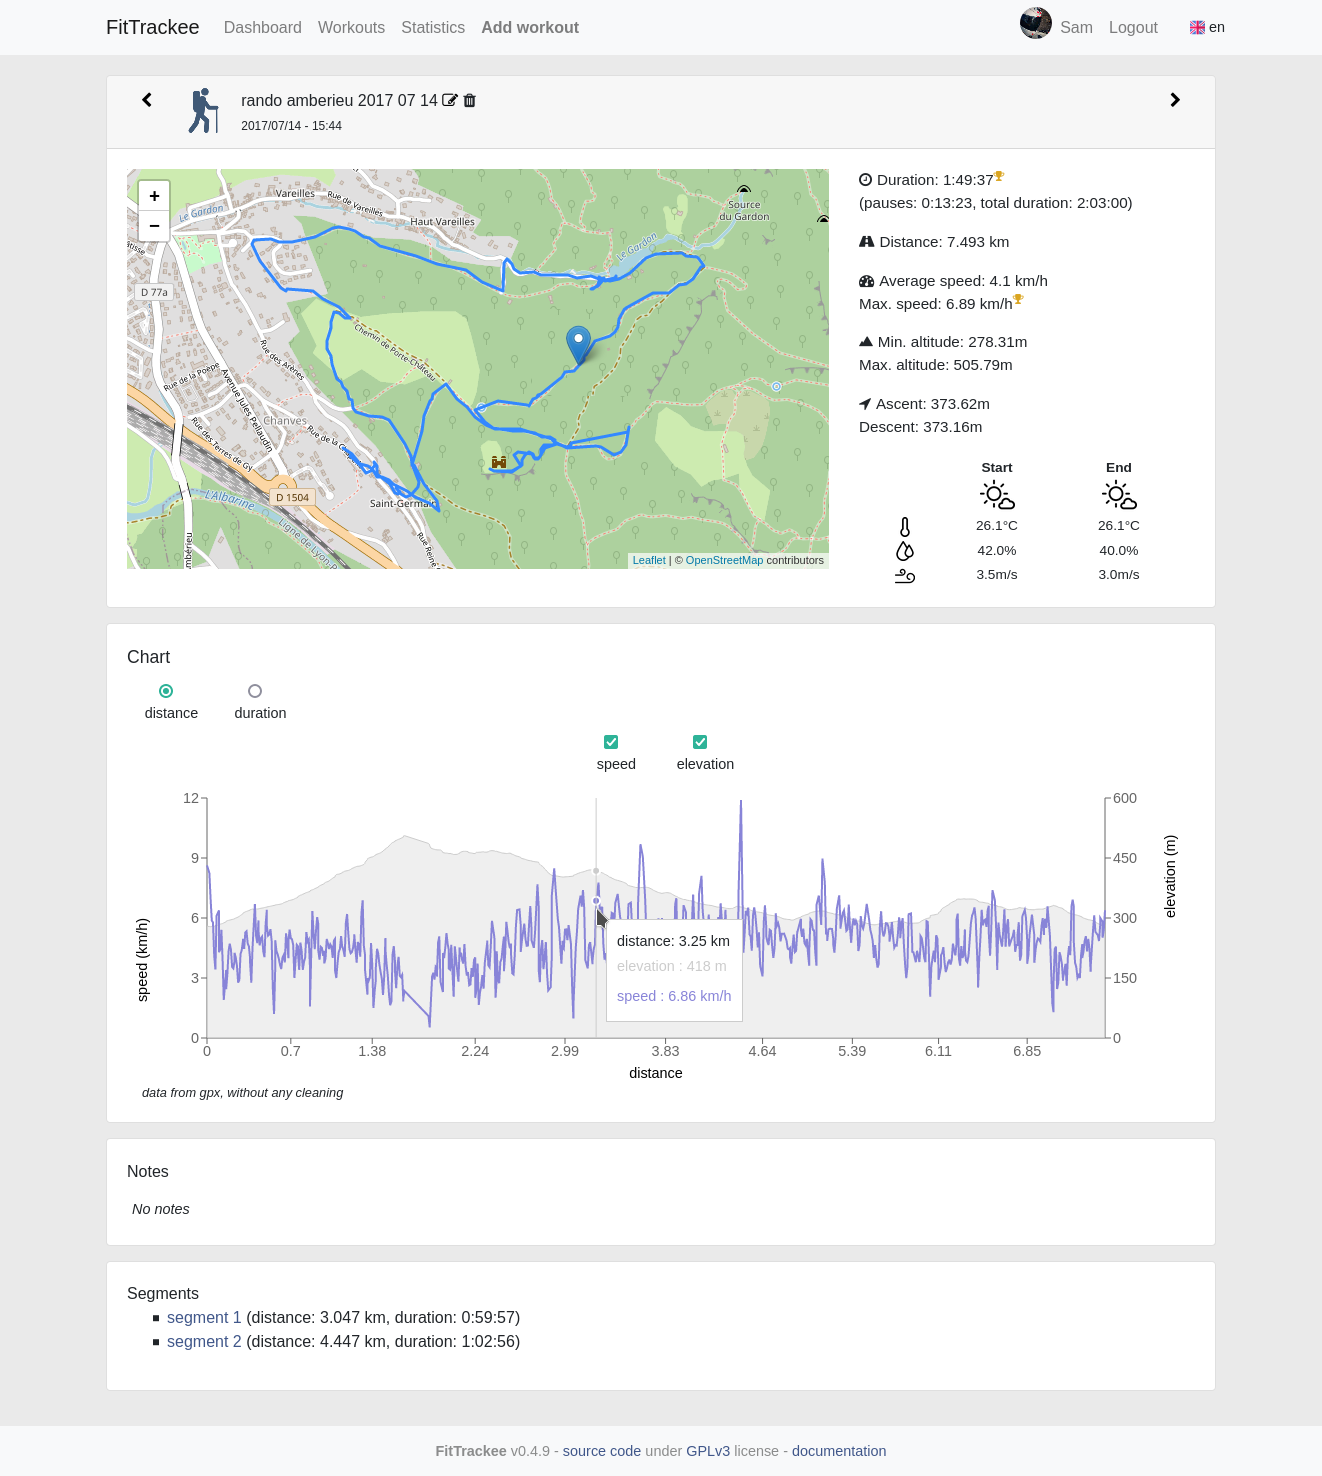Open the documentation link in footer
Image resolution: width=1322 pixels, height=1476 pixels.
click(838, 1451)
